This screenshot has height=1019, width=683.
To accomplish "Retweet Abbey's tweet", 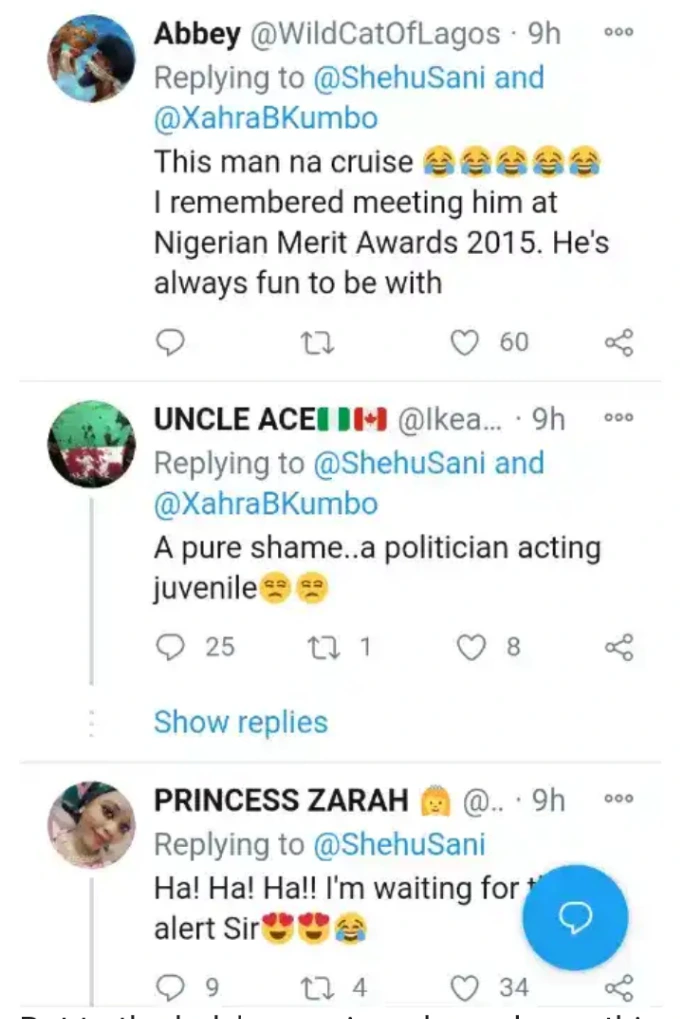I will (318, 343).
